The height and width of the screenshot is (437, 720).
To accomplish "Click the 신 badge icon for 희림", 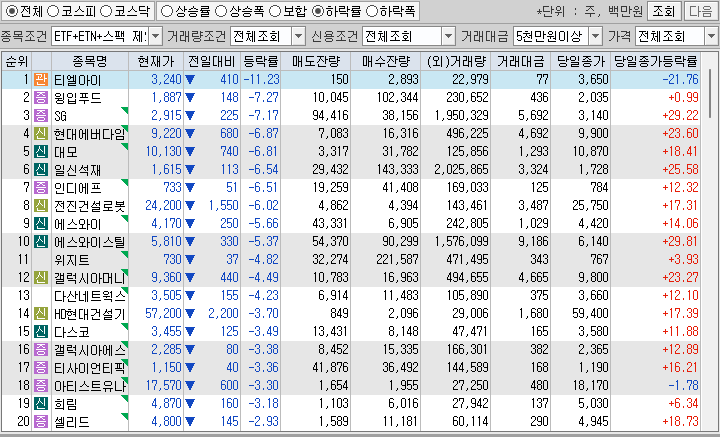I will tap(41, 404).
